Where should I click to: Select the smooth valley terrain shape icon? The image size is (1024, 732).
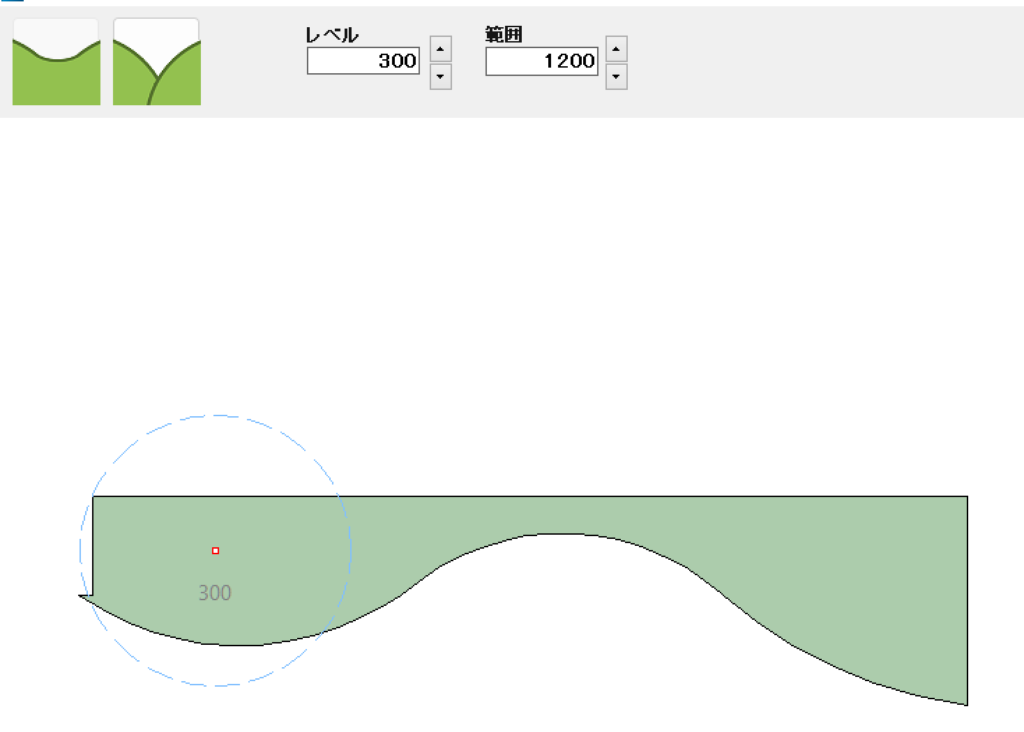[x=56, y=62]
